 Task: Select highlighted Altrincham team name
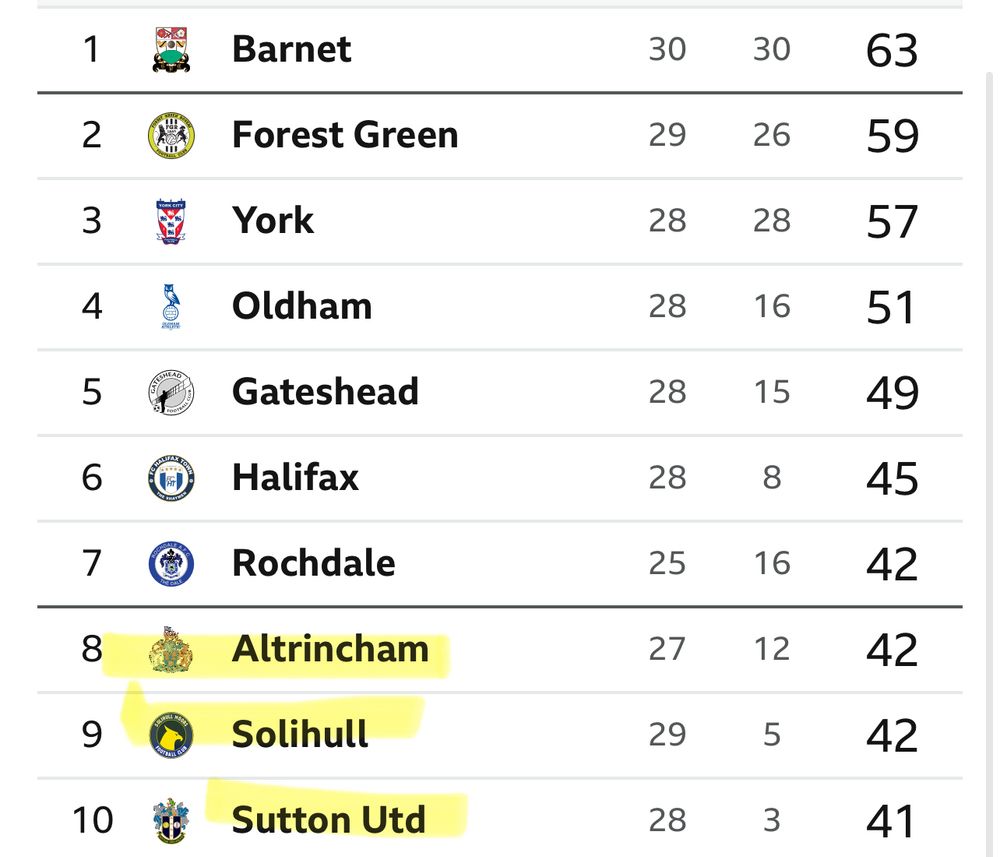point(330,649)
